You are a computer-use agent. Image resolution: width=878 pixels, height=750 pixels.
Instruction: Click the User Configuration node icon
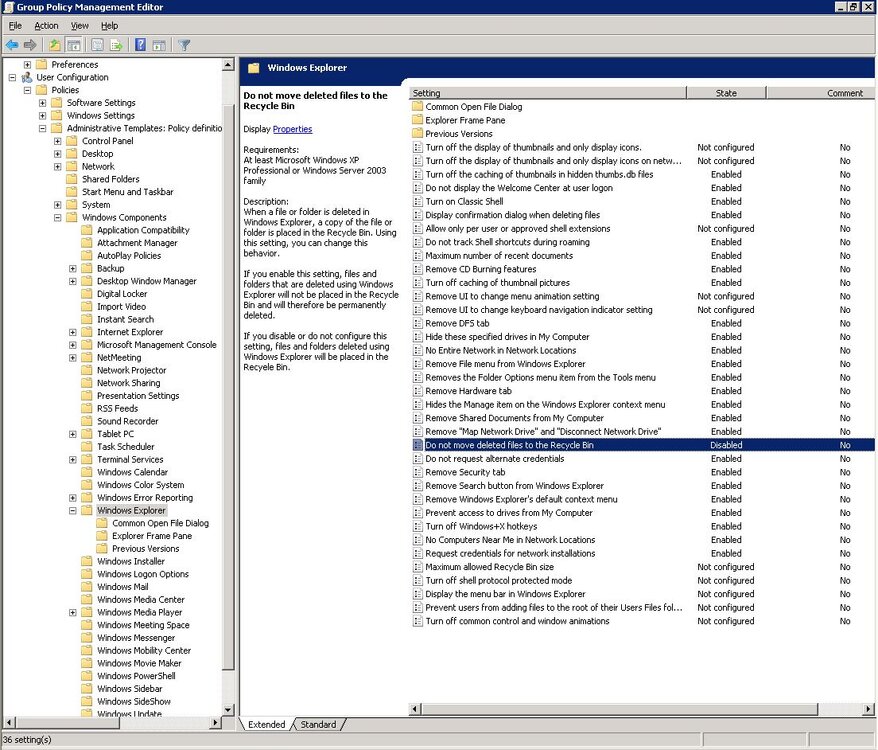tap(27, 77)
